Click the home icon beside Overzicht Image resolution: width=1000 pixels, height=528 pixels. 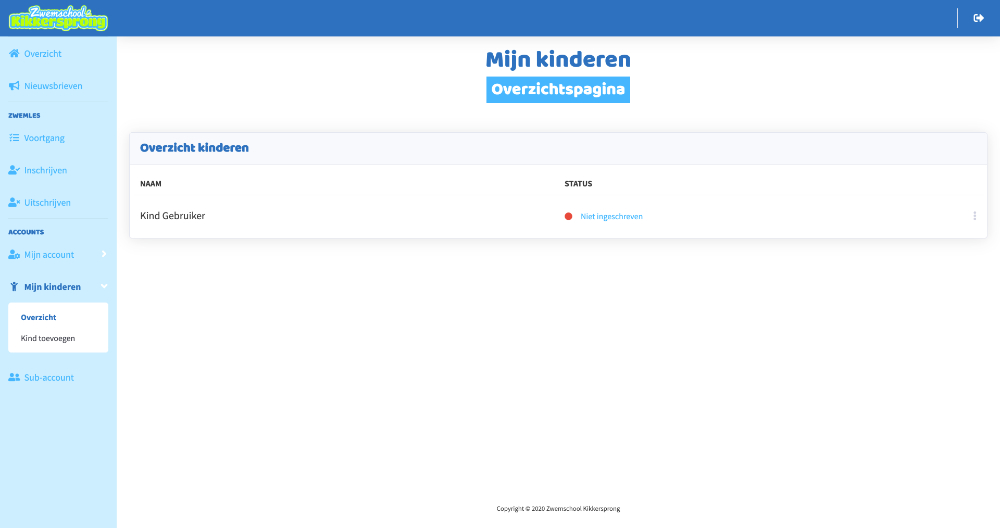[x=14, y=53]
